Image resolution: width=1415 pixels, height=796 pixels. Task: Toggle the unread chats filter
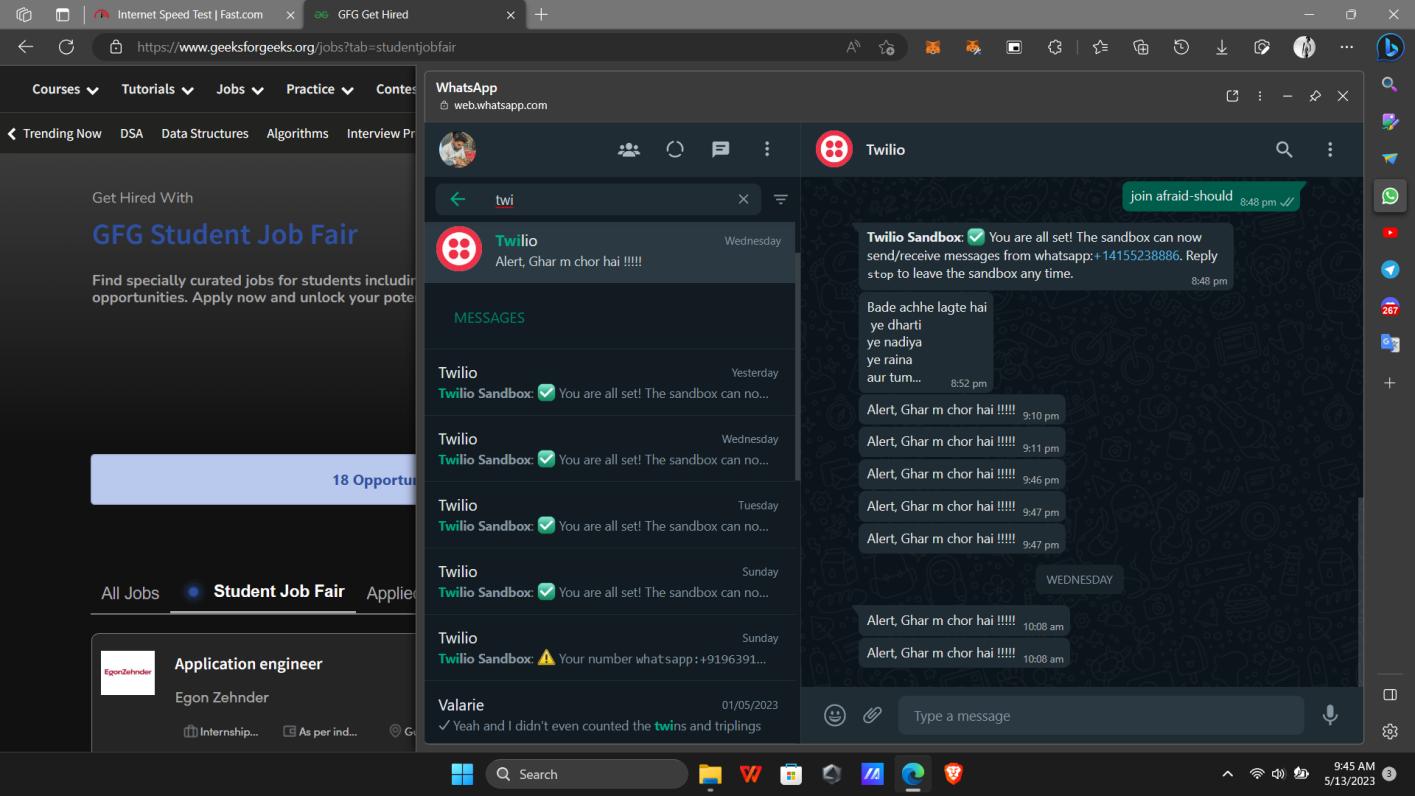(781, 199)
